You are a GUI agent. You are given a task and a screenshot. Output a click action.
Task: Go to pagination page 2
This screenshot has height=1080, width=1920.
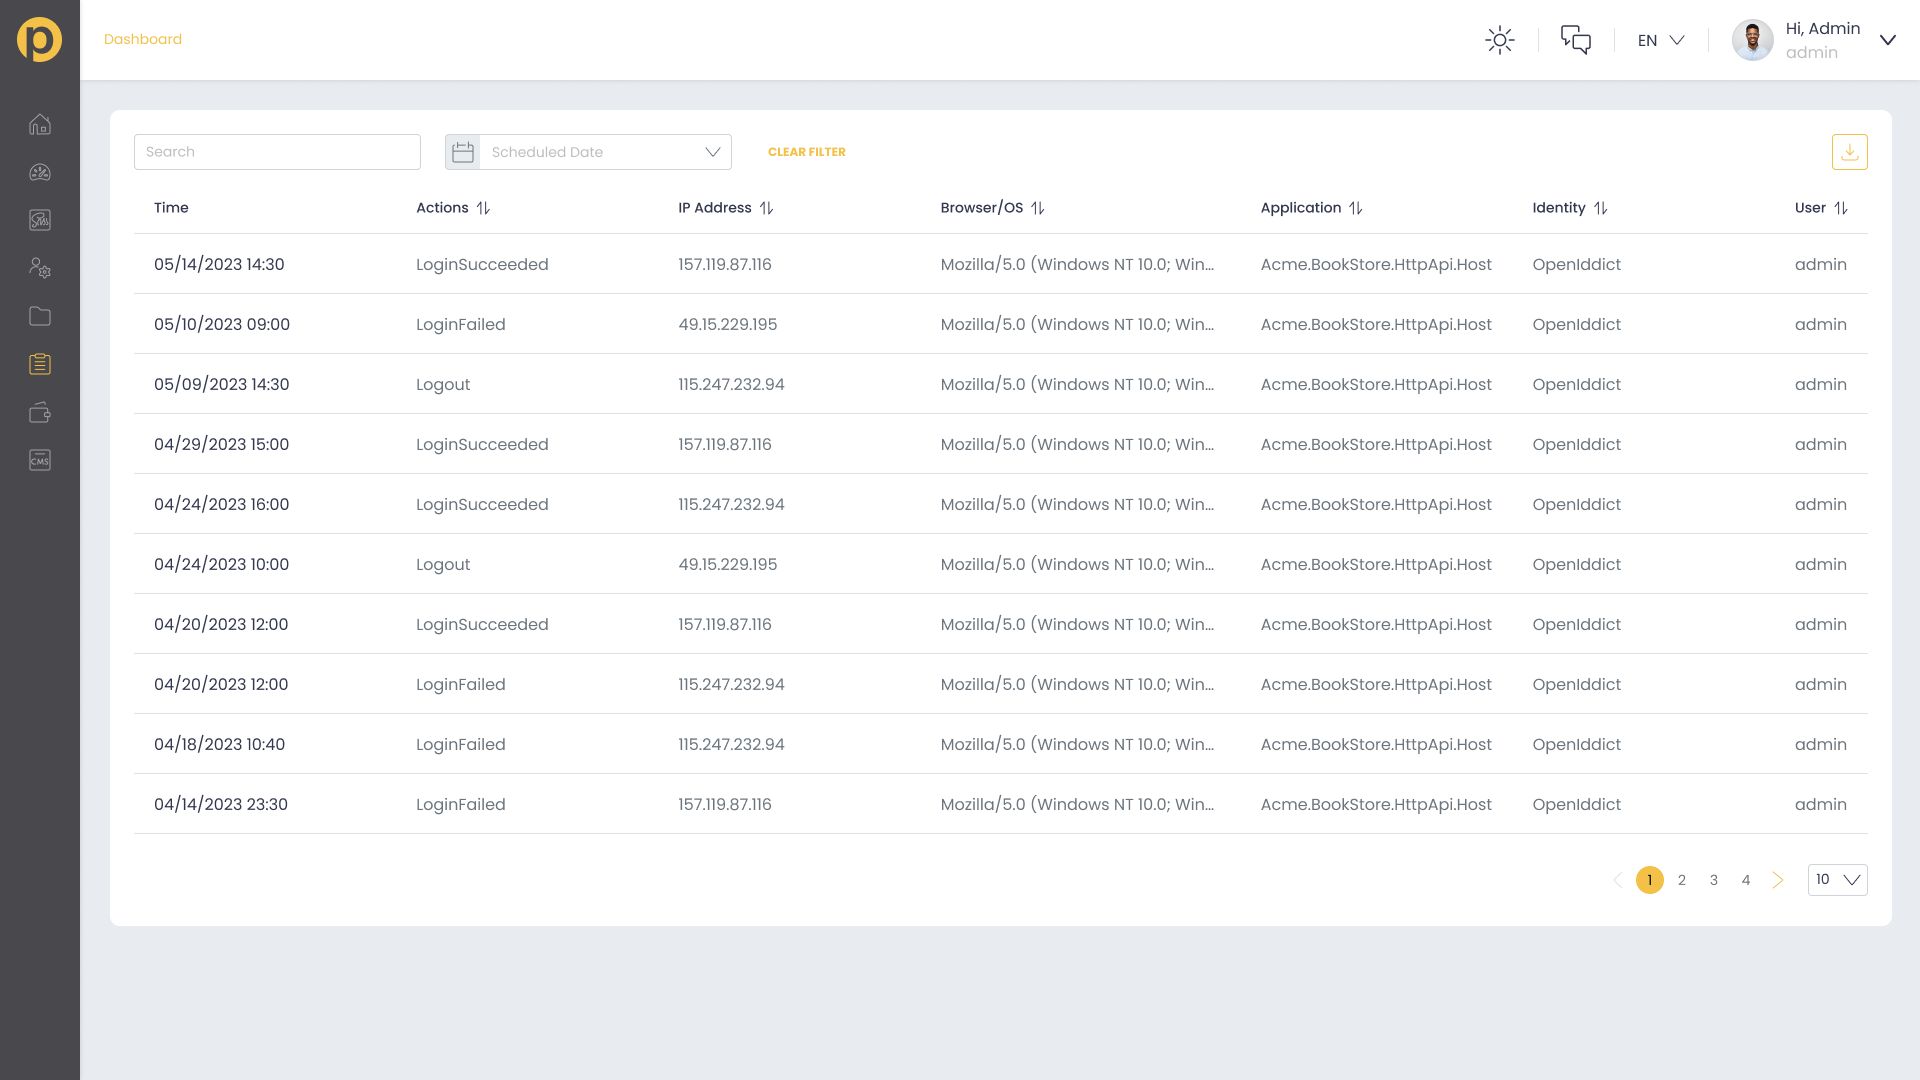(x=1682, y=880)
